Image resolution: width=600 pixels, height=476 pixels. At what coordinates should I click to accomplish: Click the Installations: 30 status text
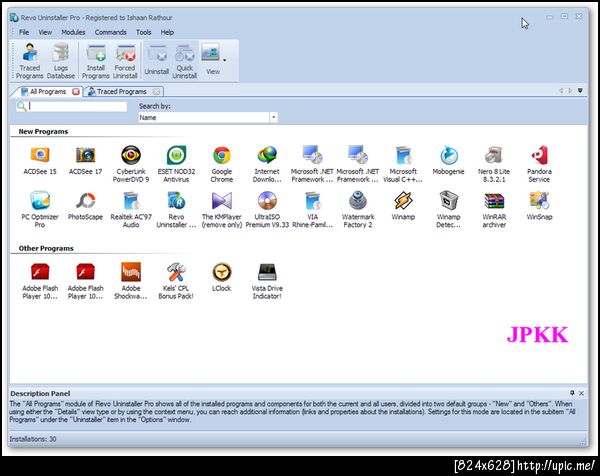pyautogui.click(x=33, y=439)
